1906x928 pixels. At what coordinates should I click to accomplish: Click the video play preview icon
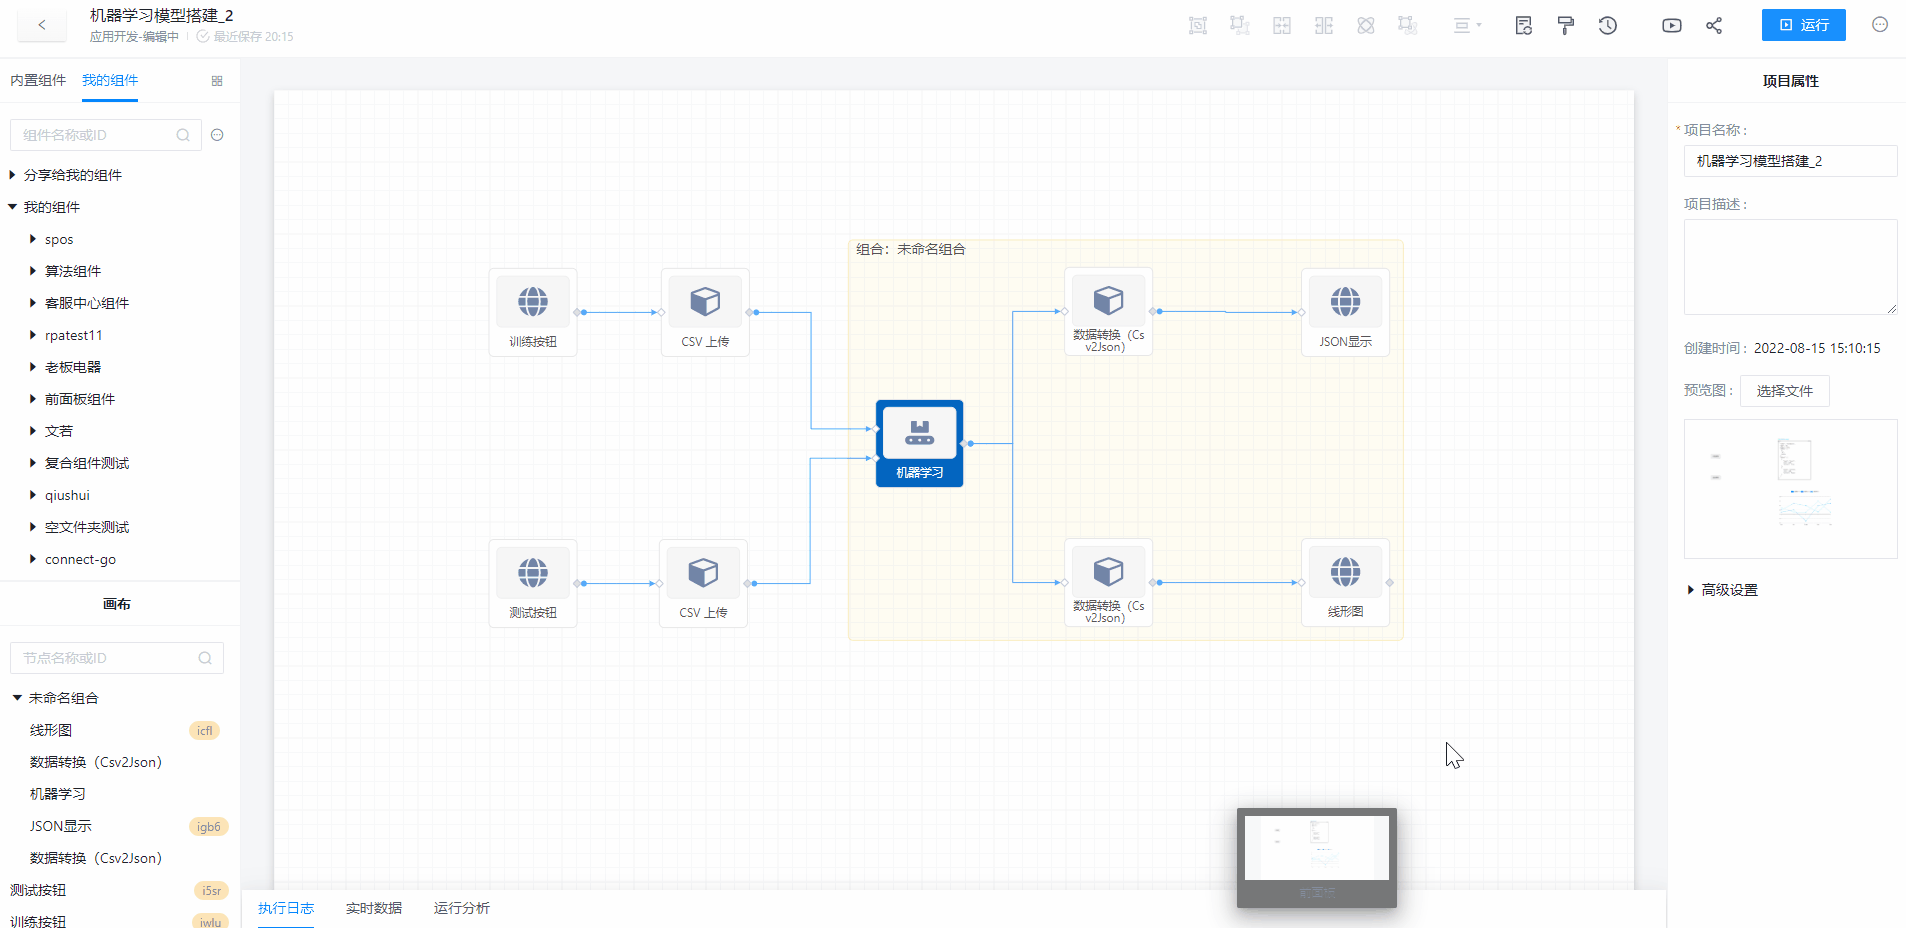(x=1671, y=26)
